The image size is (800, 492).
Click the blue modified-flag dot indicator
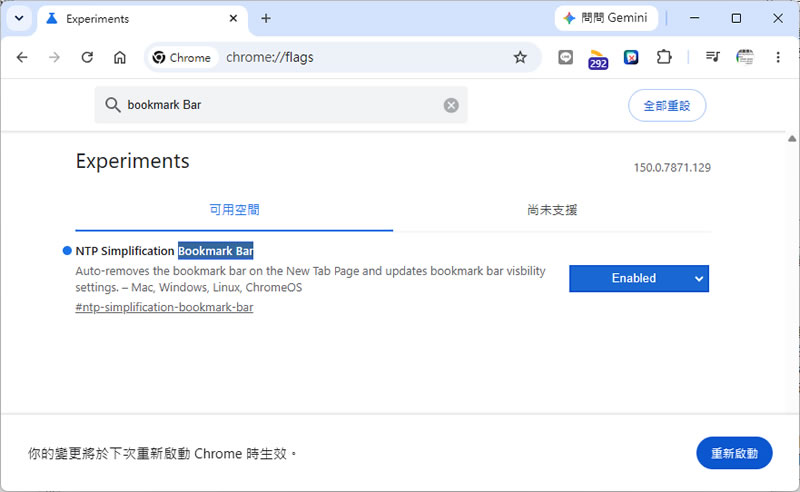[67, 251]
